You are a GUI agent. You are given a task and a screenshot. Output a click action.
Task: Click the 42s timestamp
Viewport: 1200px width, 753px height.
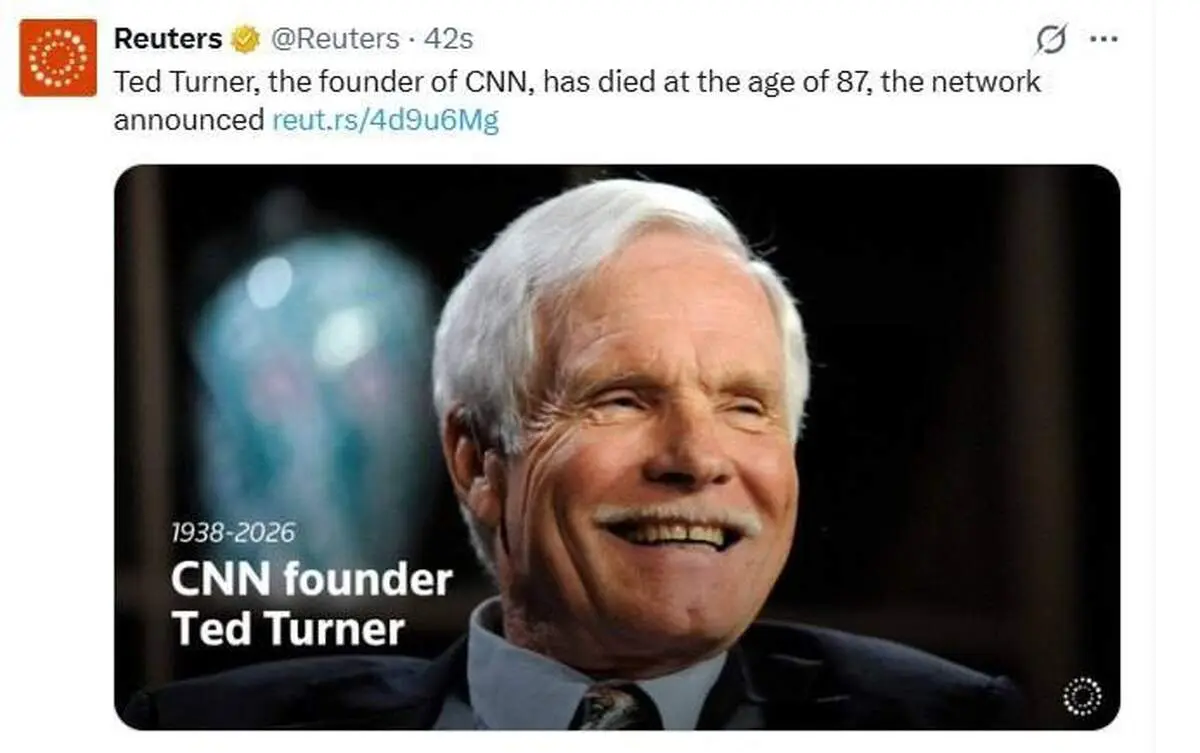click(x=448, y=39)
